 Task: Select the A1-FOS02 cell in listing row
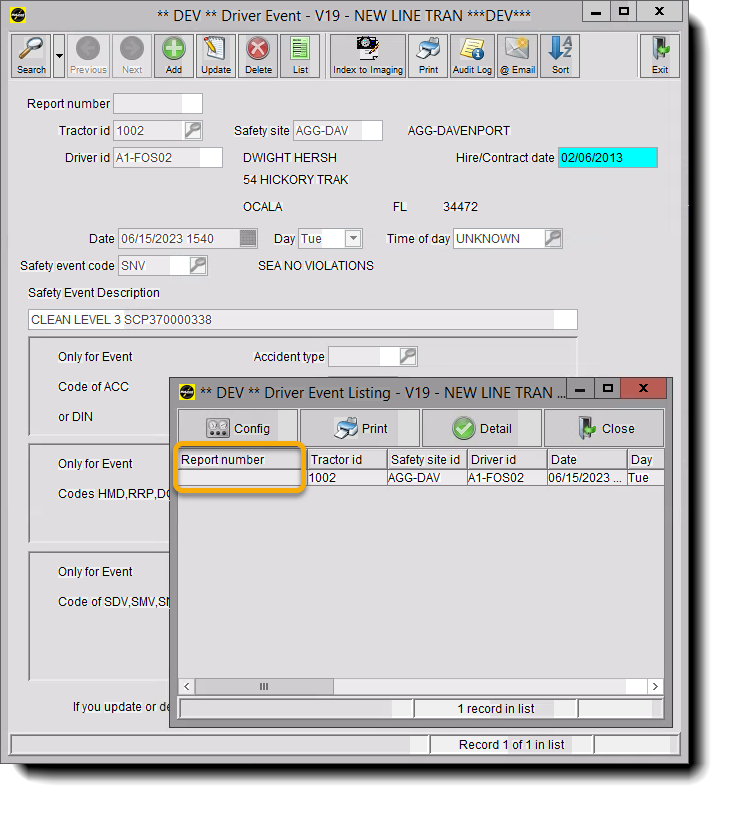click(507, 478)
